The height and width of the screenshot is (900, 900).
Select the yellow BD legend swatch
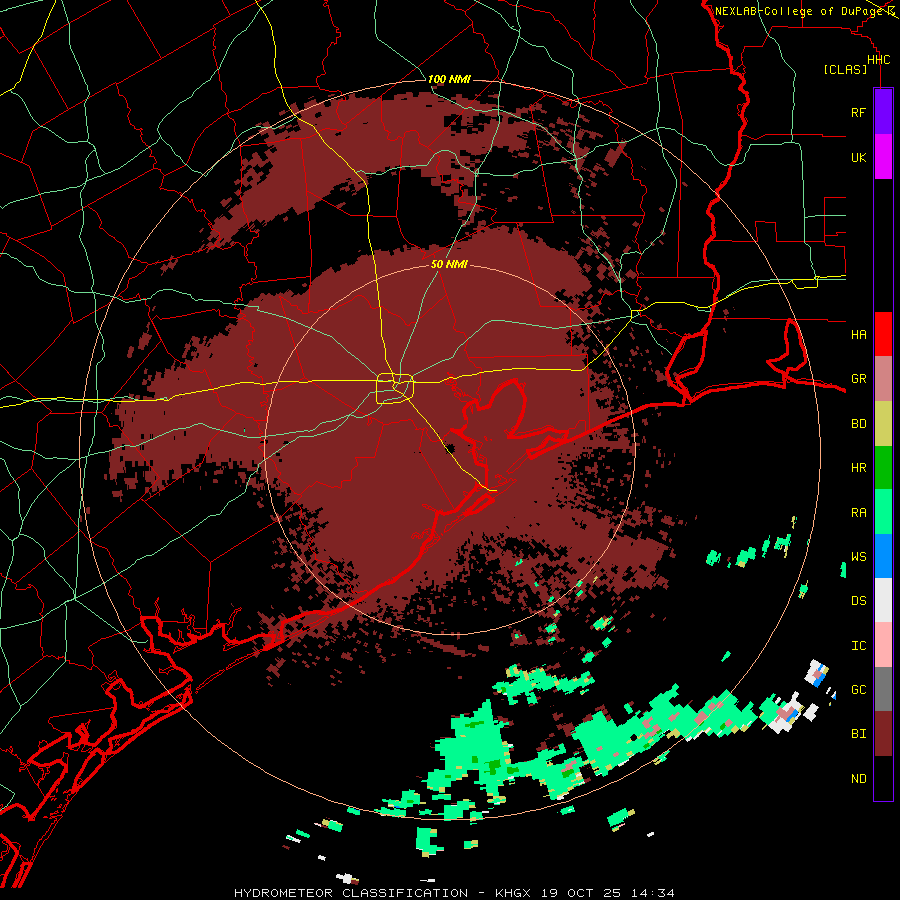pos(883,423)
